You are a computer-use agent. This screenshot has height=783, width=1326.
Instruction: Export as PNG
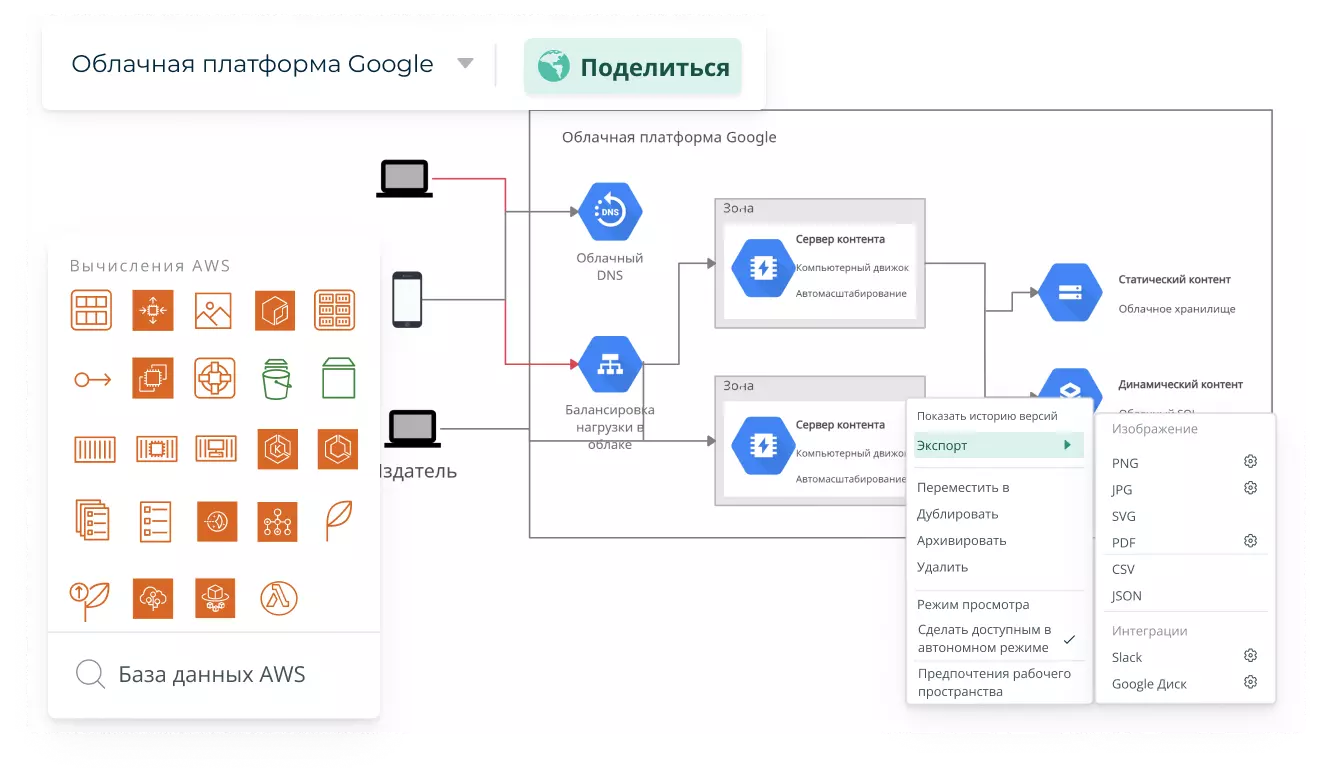click(x=1125, y=463)
